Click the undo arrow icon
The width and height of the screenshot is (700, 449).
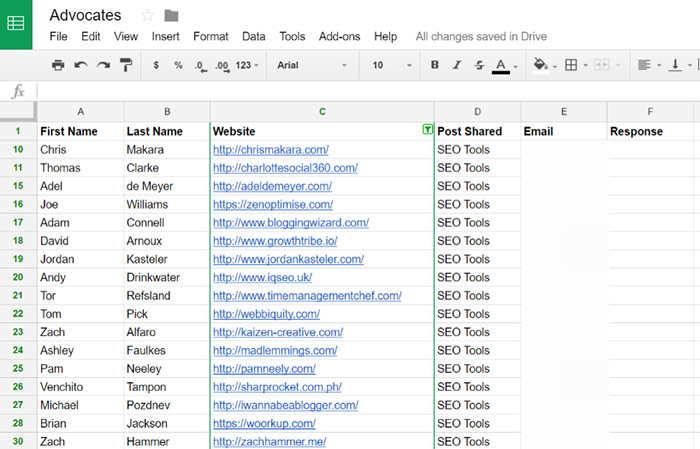click(x=80, y=65)
